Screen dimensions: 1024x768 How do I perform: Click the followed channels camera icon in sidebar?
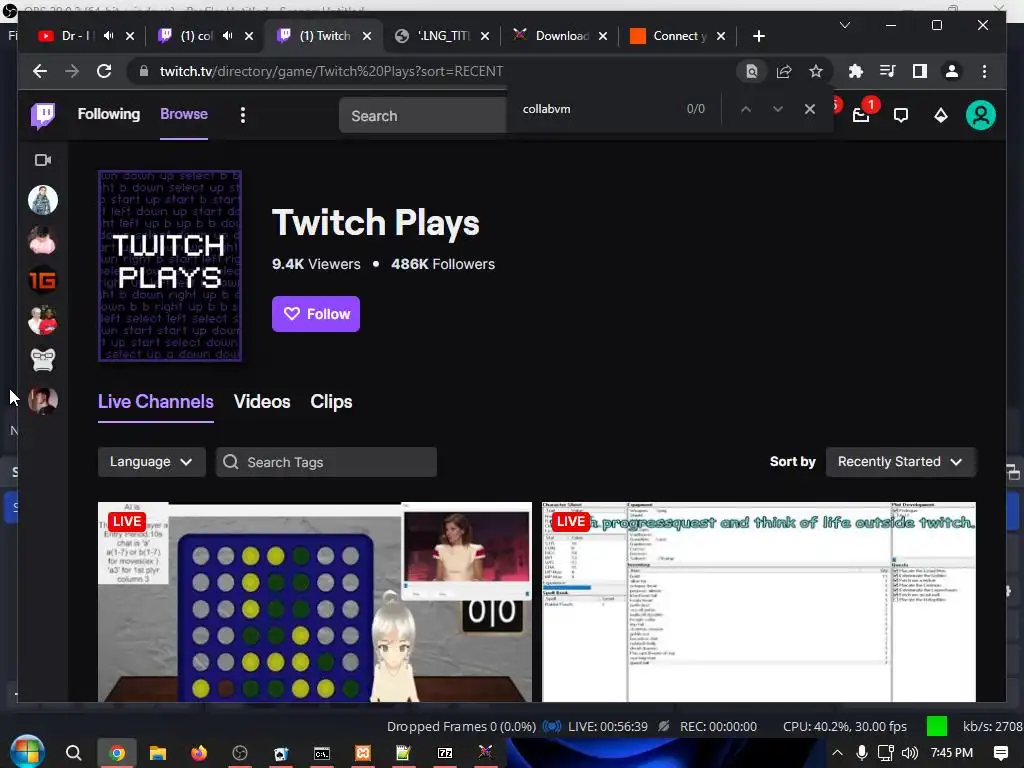[43, 160]
